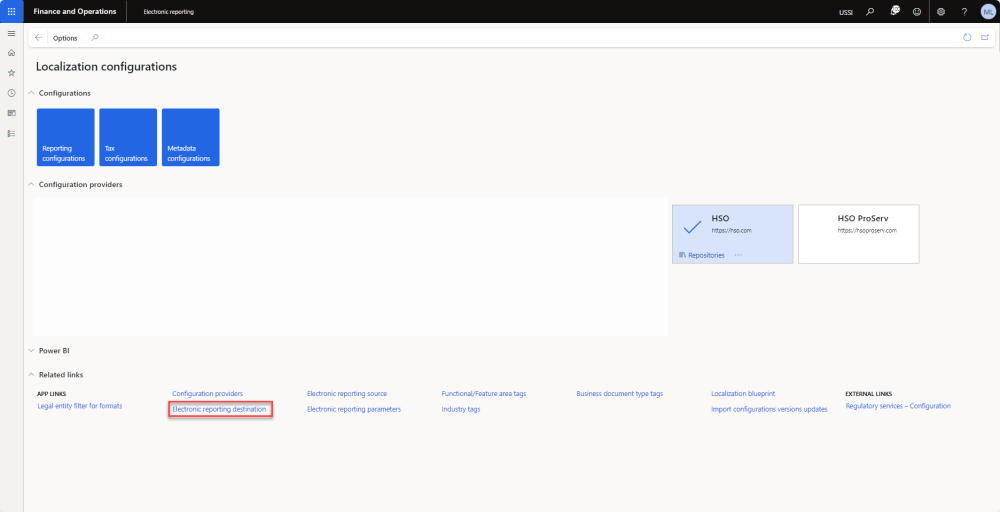Click the HSO provider checkmark
The height and width of the screenshot is (512, 1000).
692,228
